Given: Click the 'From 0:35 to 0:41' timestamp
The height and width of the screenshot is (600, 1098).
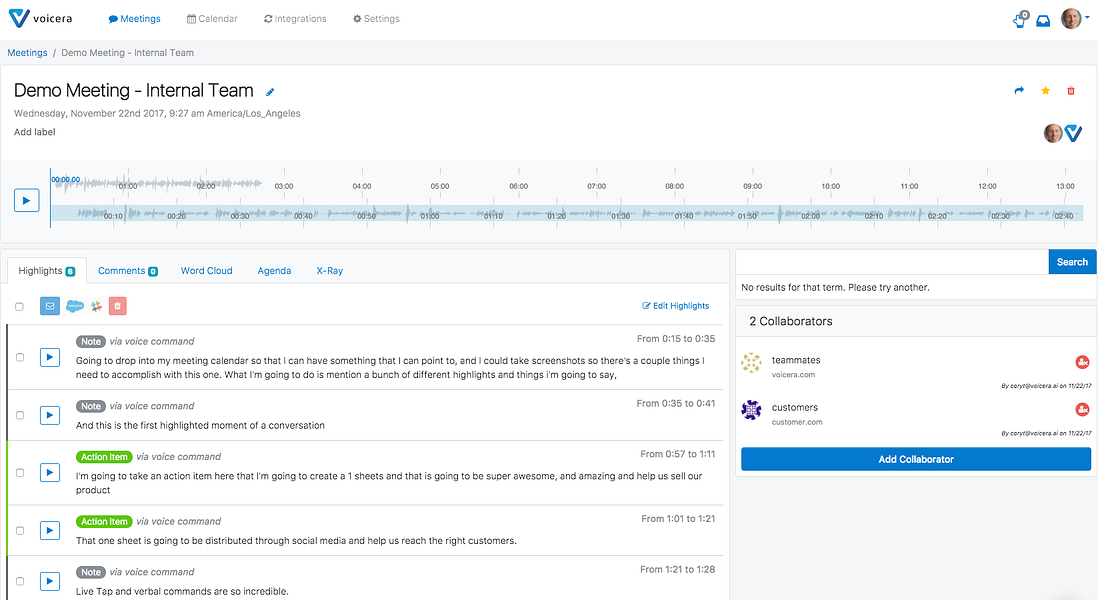Looking at the screenshot, I should 676,403.
